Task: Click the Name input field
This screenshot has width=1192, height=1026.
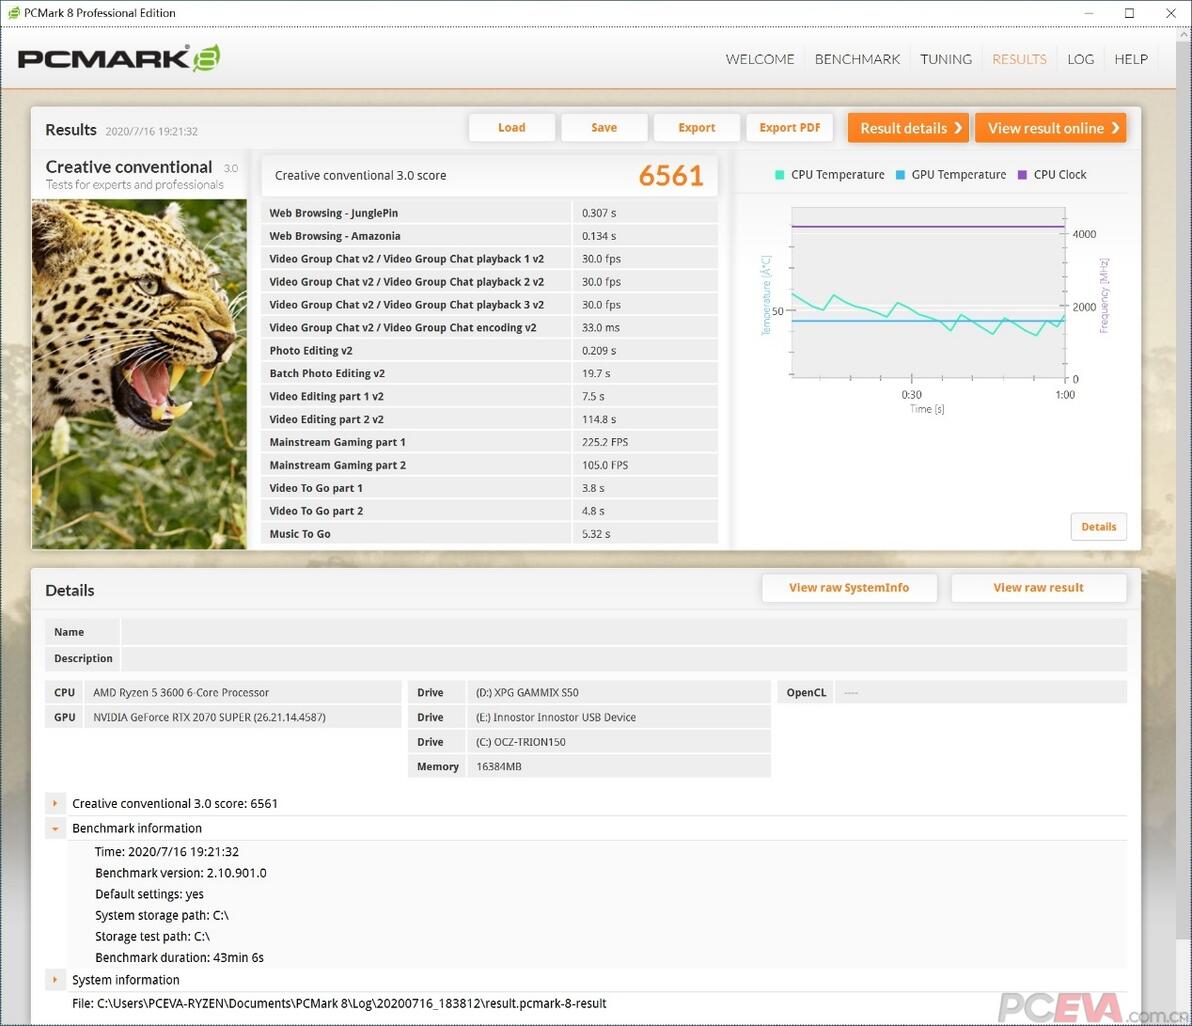Action: pyautogui.click(x=623, y=632)
